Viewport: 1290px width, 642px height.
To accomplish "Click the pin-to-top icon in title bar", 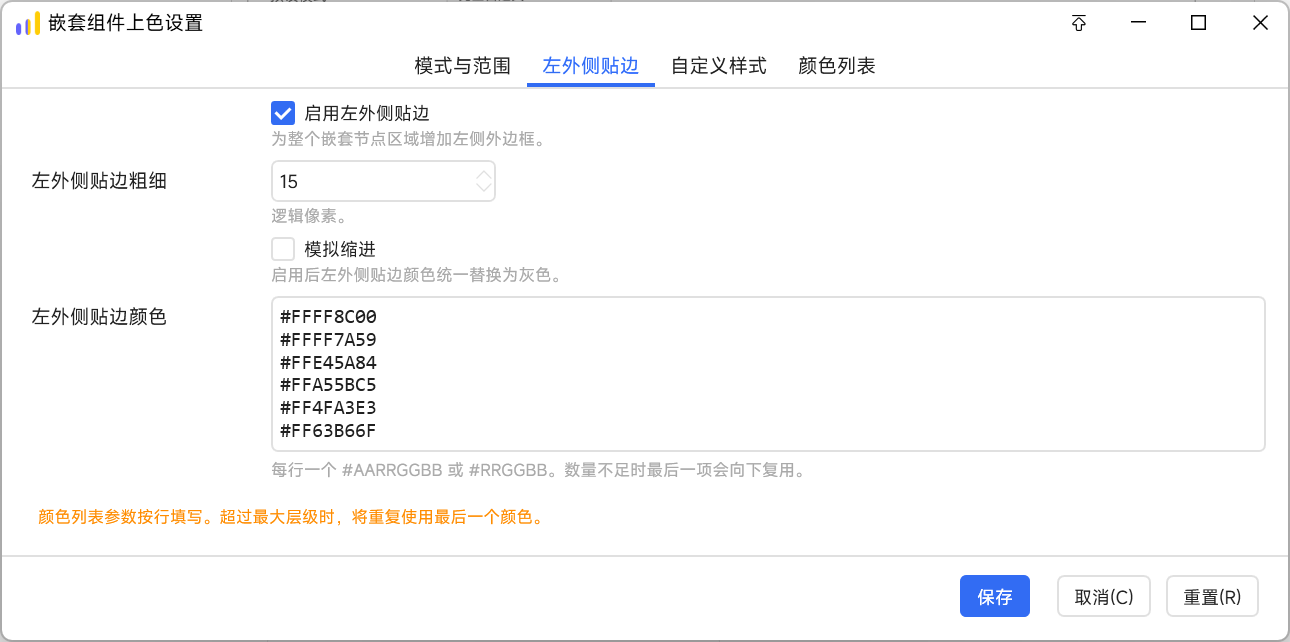I will [x=1079, y=24].
